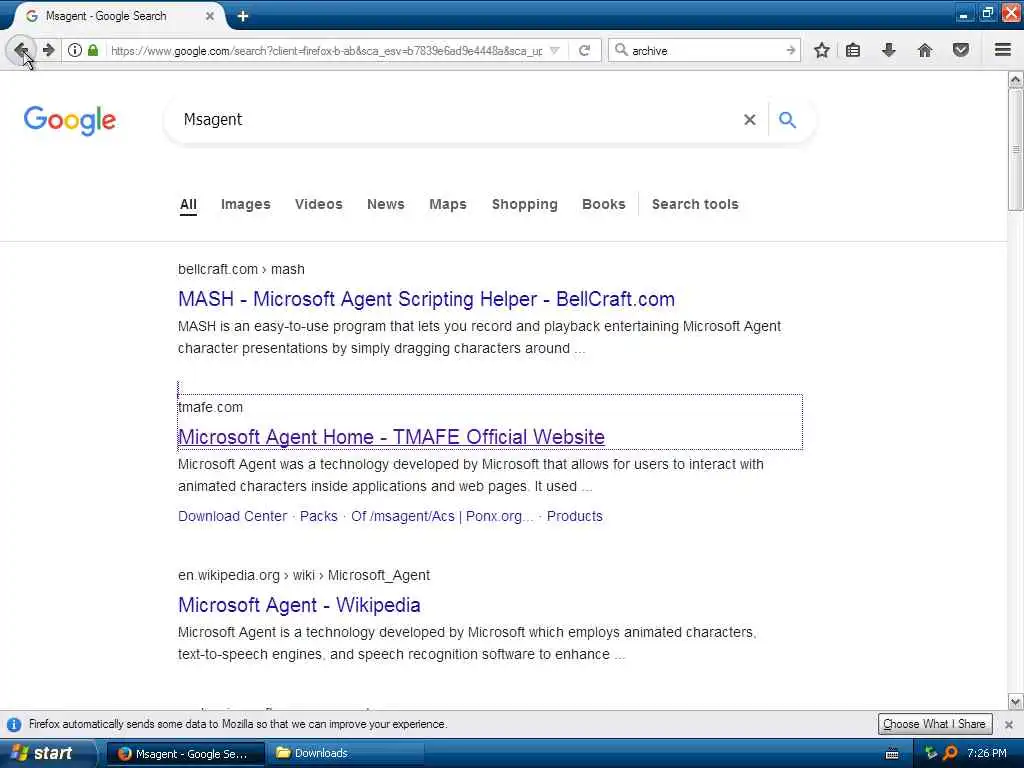Click the green padlock security icon
1024x768 pixels.
coord(93,50)
